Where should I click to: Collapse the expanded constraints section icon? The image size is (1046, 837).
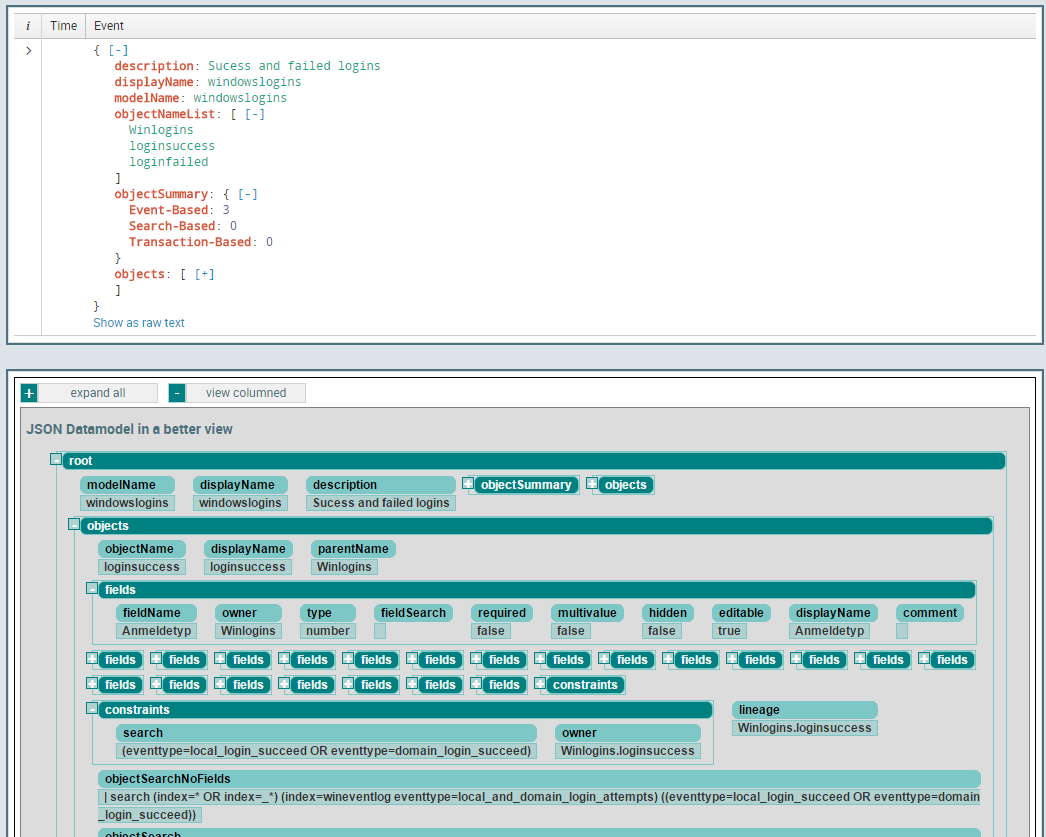pos(92,708)
